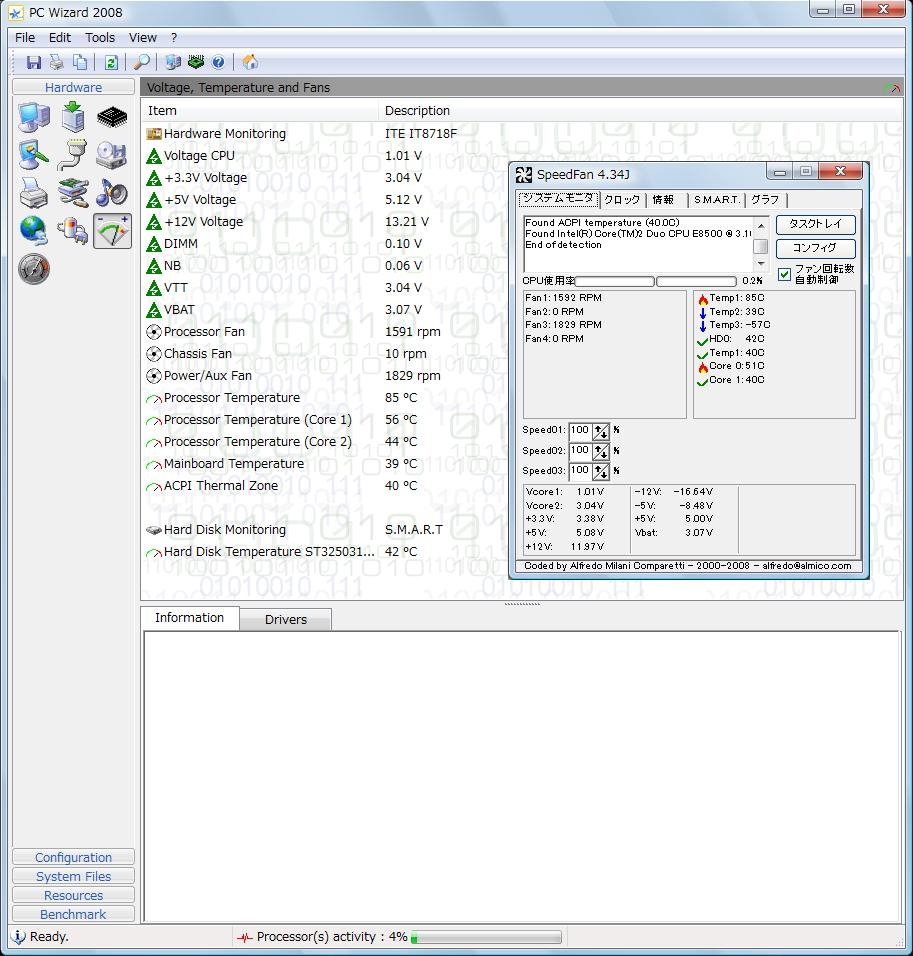
Task: Click the コンフィグ button in SpeedFan
Action: pyautogui.click(x=815, y=248)
